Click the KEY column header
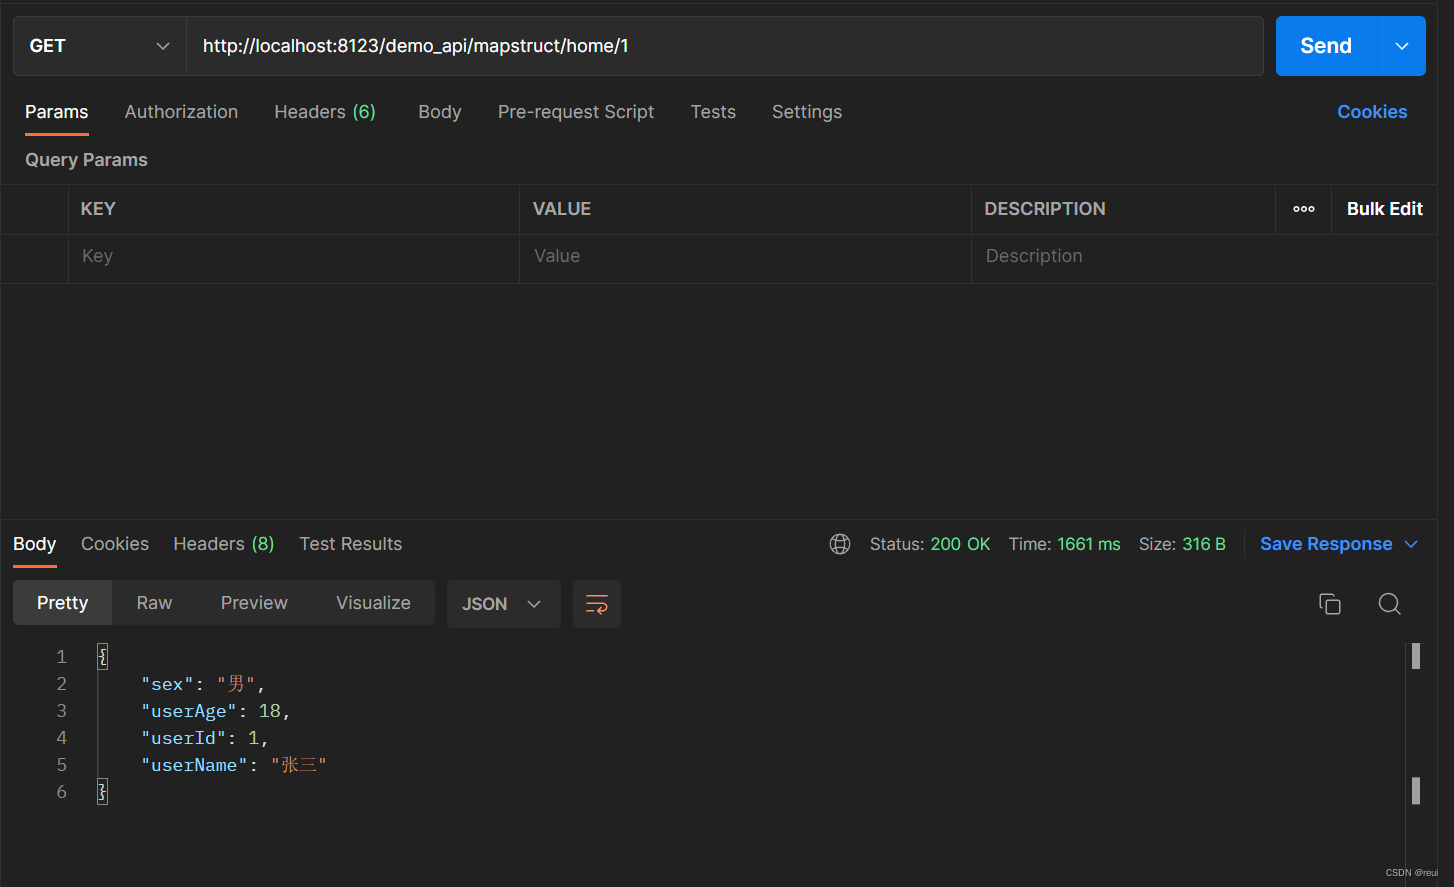 click(x=98, y=209)
